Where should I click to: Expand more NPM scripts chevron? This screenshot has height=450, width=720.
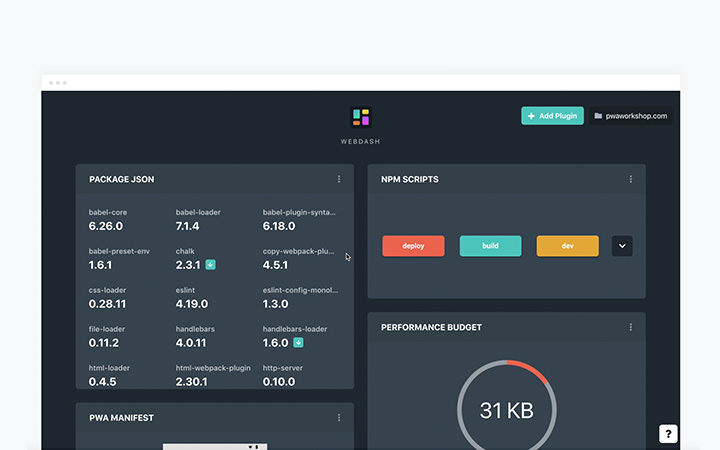click(622, 246)
